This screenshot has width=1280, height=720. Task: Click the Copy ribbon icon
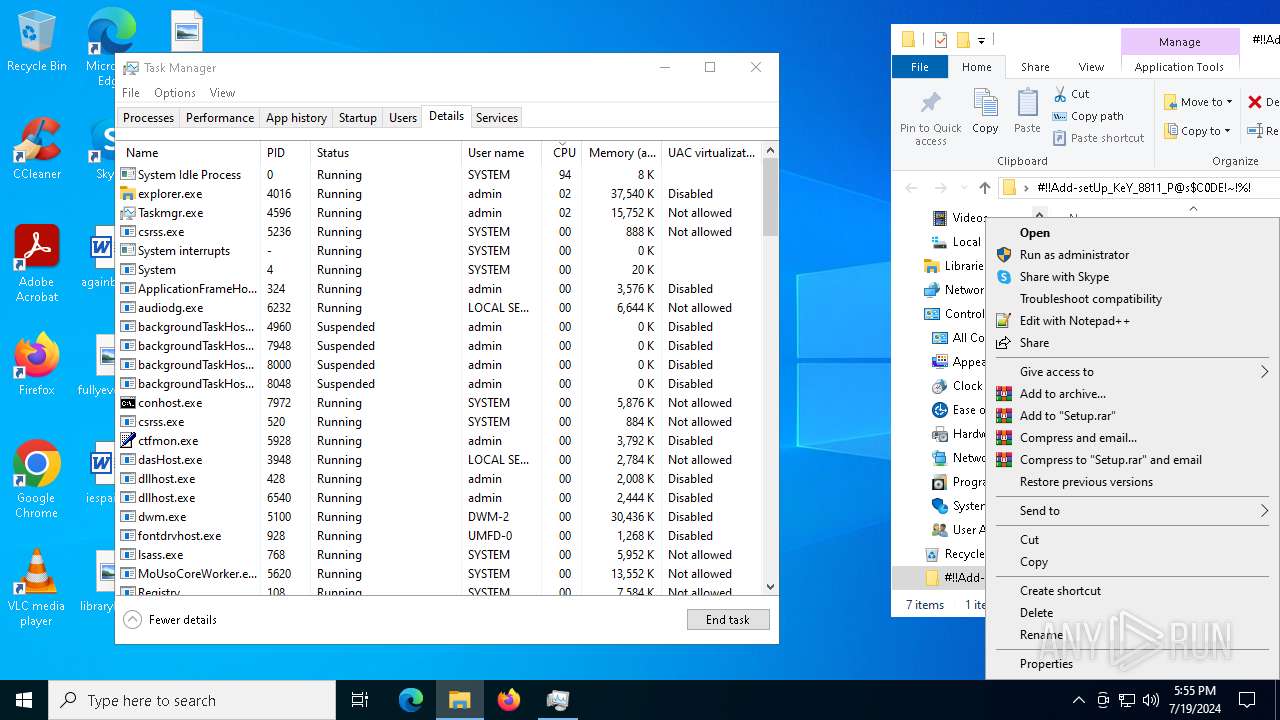[x=985, y=111]
